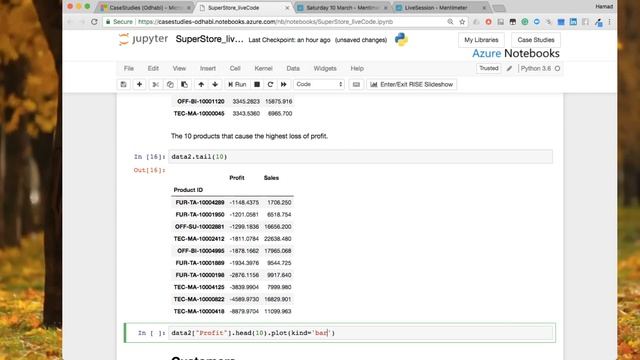This screenshot has height=360, width=640.
Task: Click the Trusted notebook button
Action: (x=489, y=68)
